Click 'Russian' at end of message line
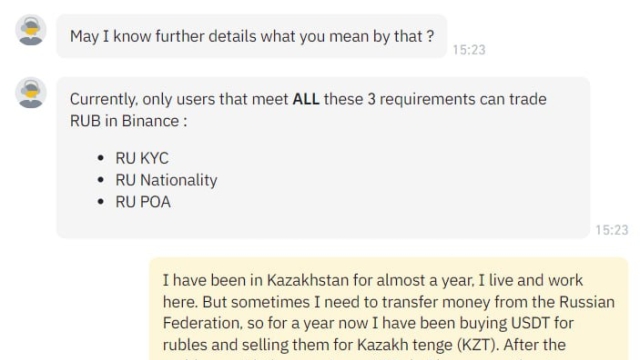The width and height of the screenshot is (640, 360). [x=587, y=302]
